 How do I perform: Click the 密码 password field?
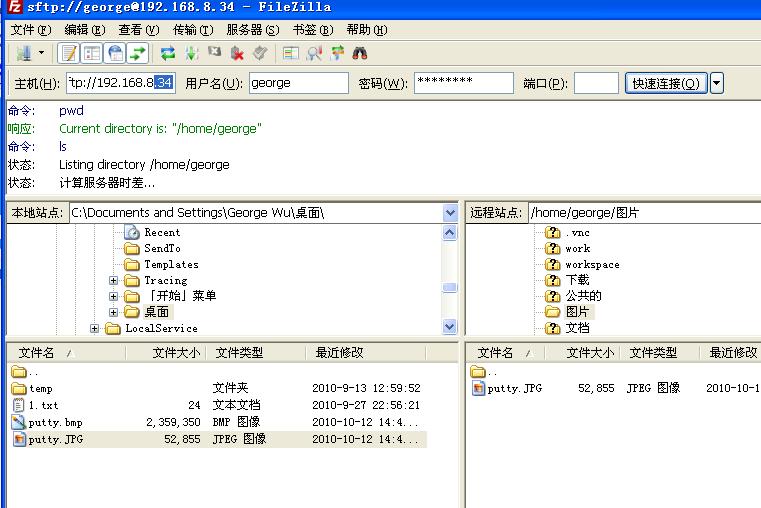pyautogui.click(x=463, y=83)
